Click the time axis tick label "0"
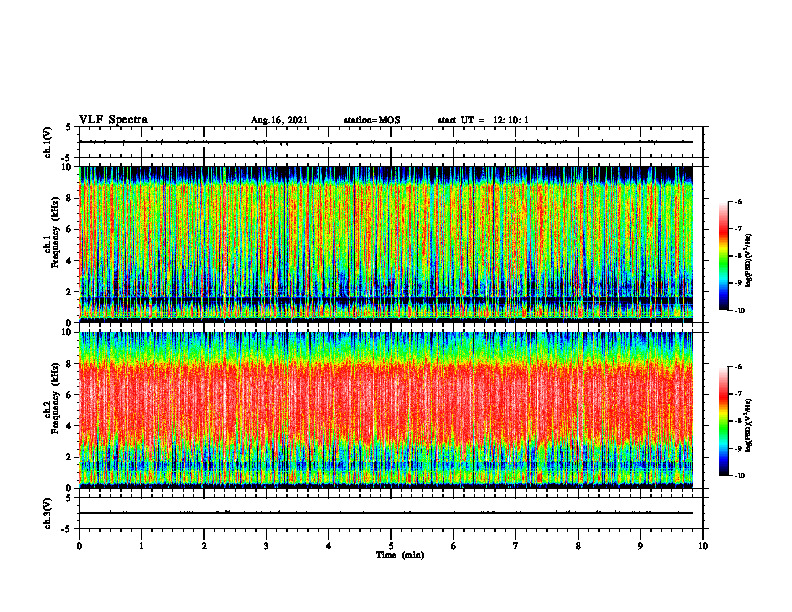 pos(79,546)
